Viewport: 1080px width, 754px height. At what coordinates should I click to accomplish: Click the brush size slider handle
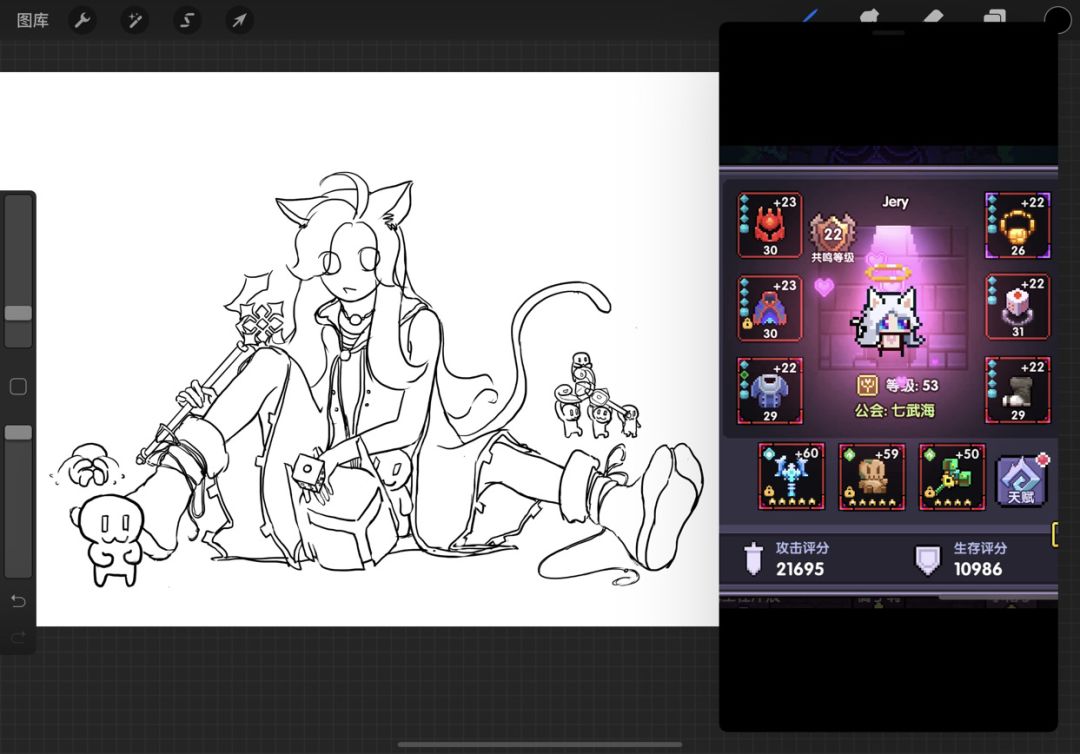(x=18, y=313)
